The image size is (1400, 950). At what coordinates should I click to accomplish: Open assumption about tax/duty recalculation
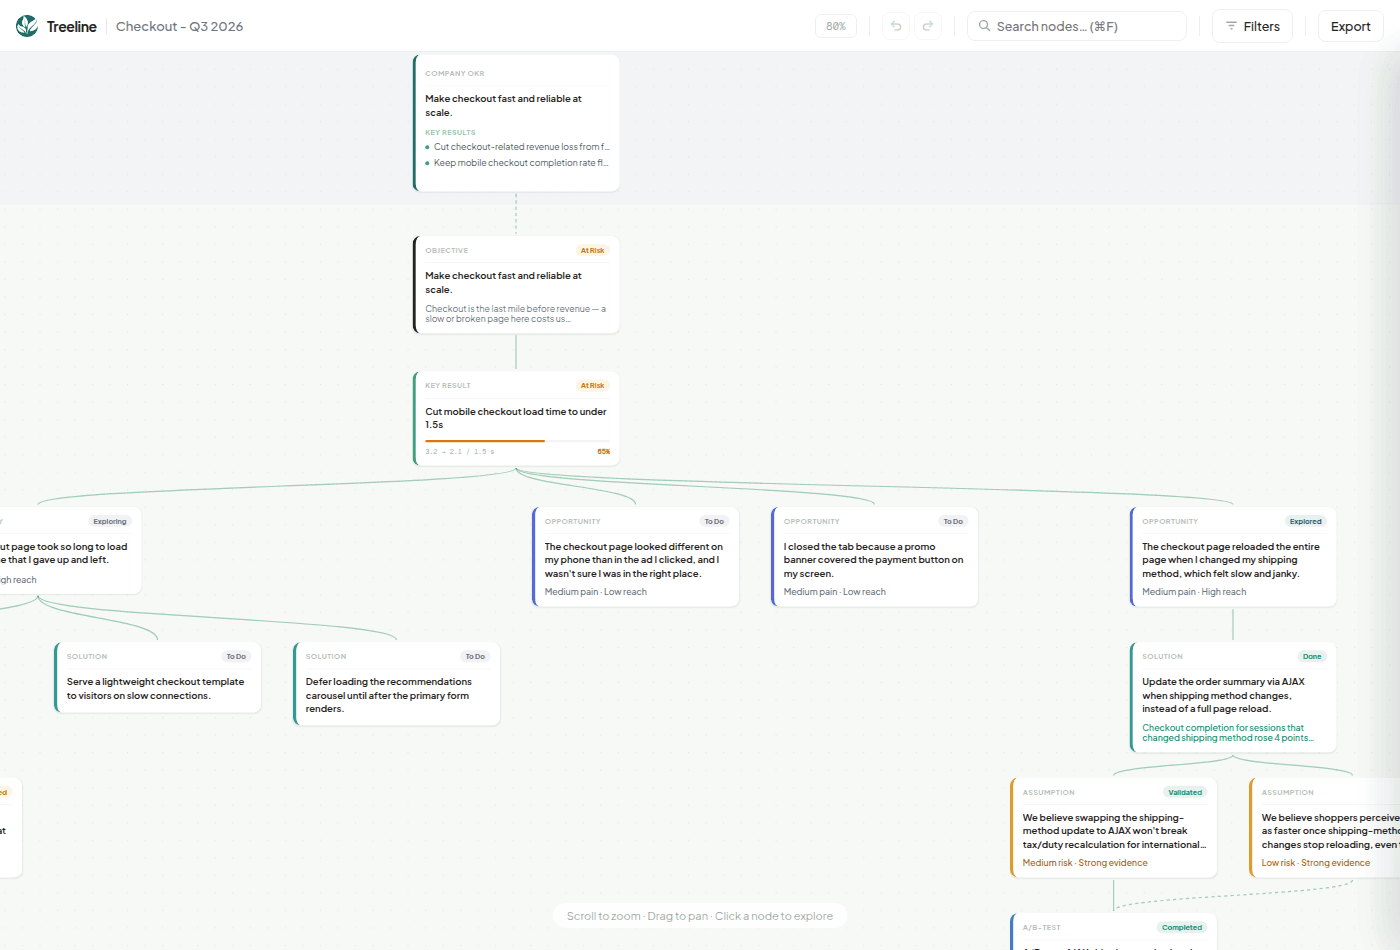(1114, 828)
